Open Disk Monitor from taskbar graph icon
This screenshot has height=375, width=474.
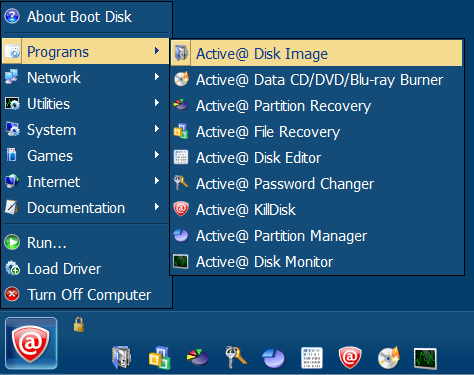[x=425, y=359]
